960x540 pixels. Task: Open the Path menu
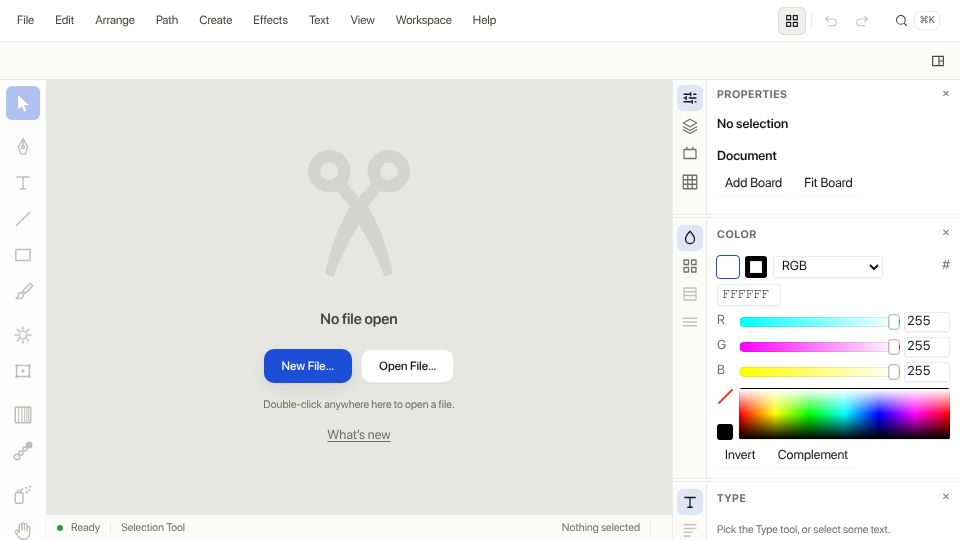click(167, 20)
